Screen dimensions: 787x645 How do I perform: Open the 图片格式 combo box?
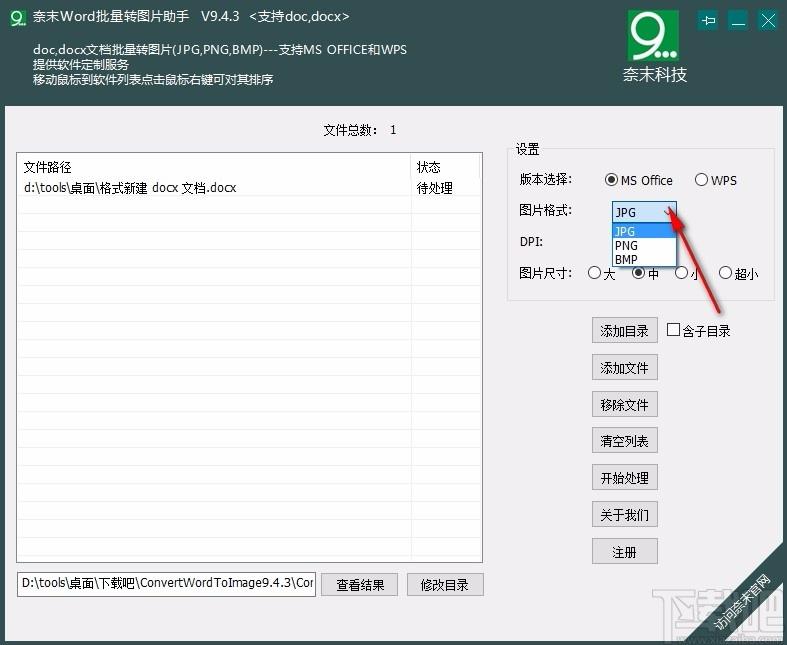coord(644,212)
